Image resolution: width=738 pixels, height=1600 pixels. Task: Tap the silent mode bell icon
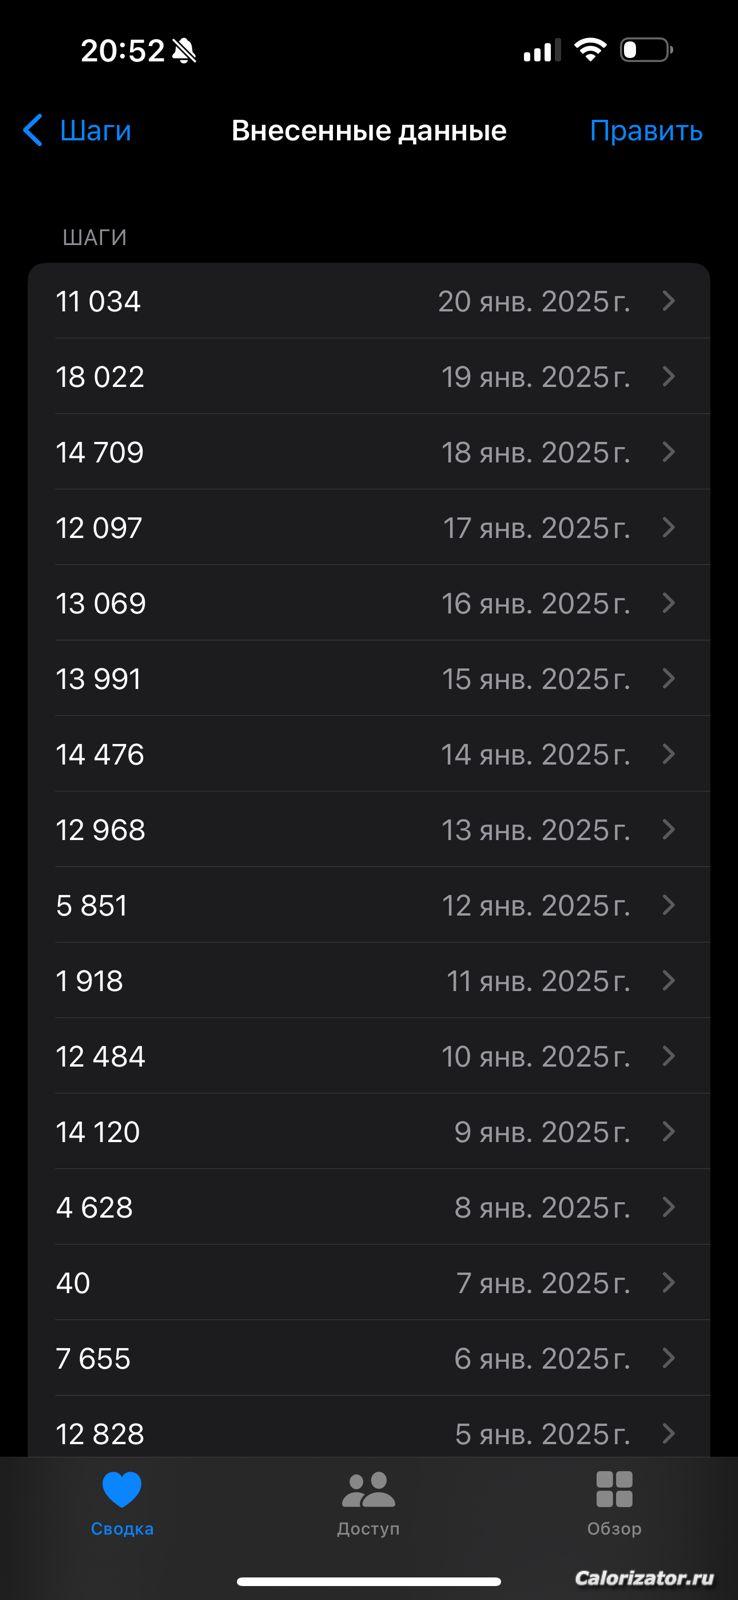185,51
